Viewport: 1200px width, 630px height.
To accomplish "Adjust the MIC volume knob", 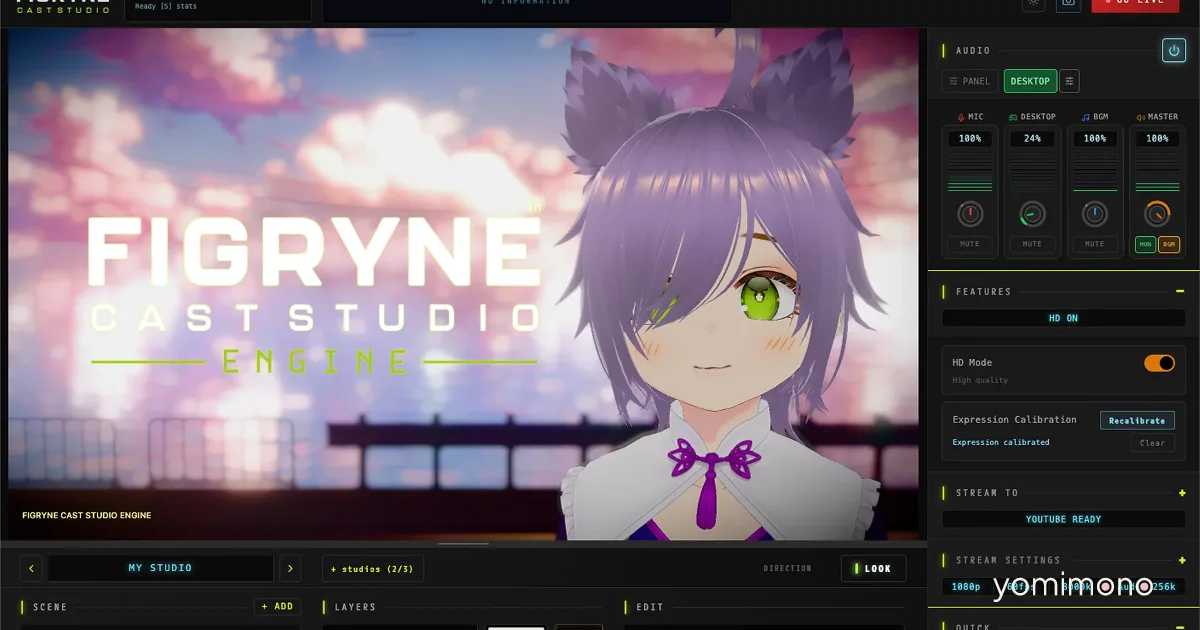I will [970, 213].
